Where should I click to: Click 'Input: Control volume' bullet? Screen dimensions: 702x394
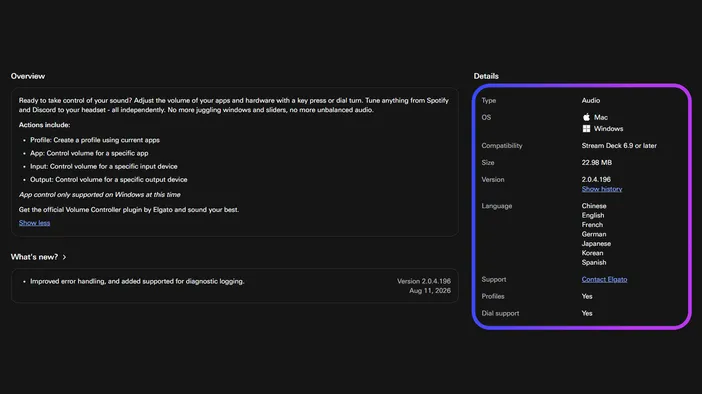(104, 167)
